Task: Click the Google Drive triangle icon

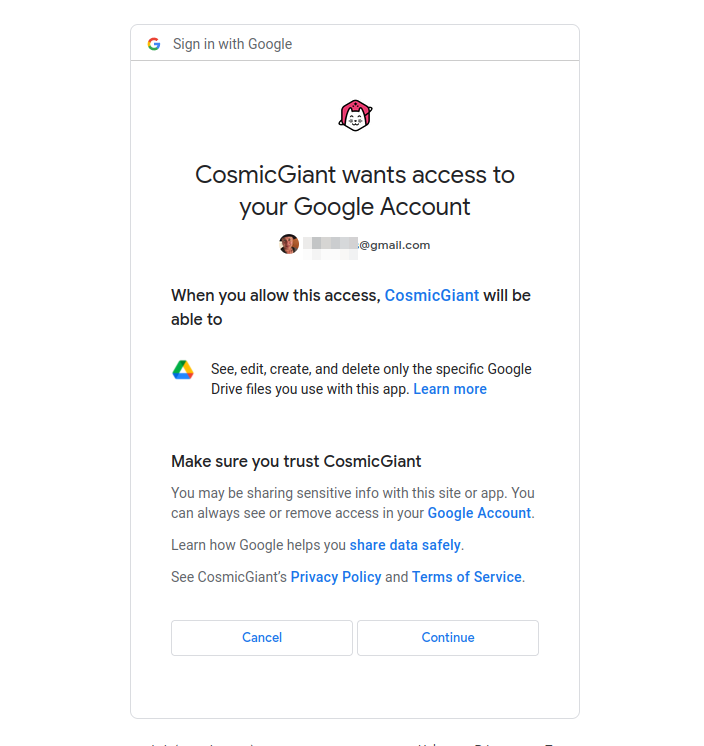Action: point(183,370)
